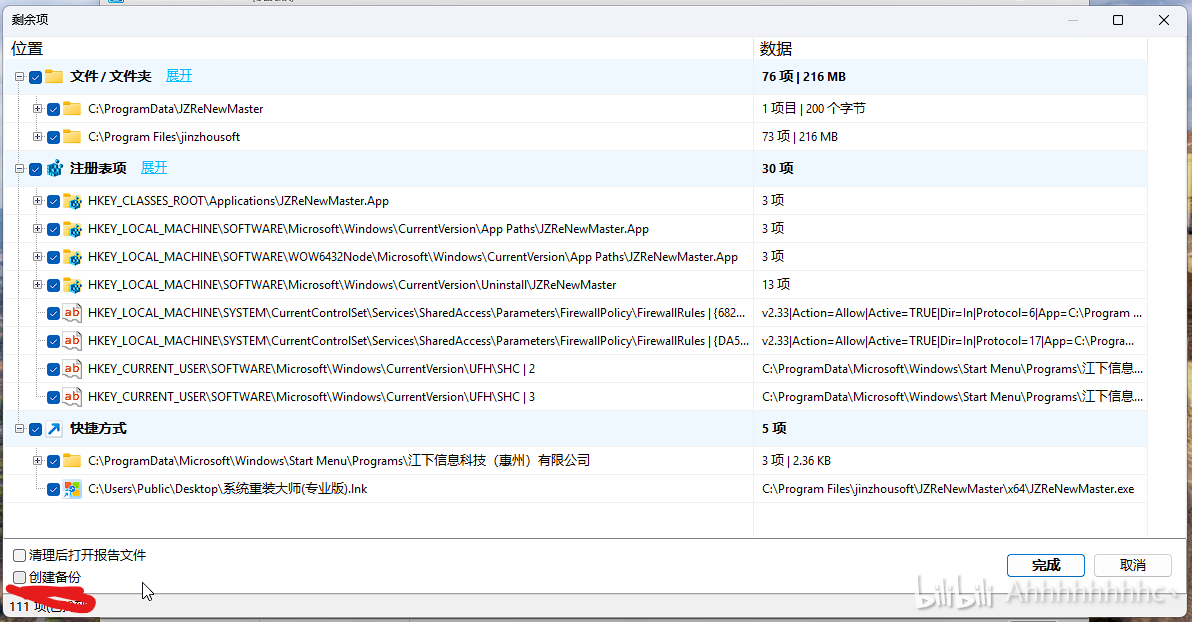Image resolution: width=1192 pixels, height=622 pixels.
Task: Expand the C:\Program Files\jinzhousoft node
Action: click(x=37, y=137)
